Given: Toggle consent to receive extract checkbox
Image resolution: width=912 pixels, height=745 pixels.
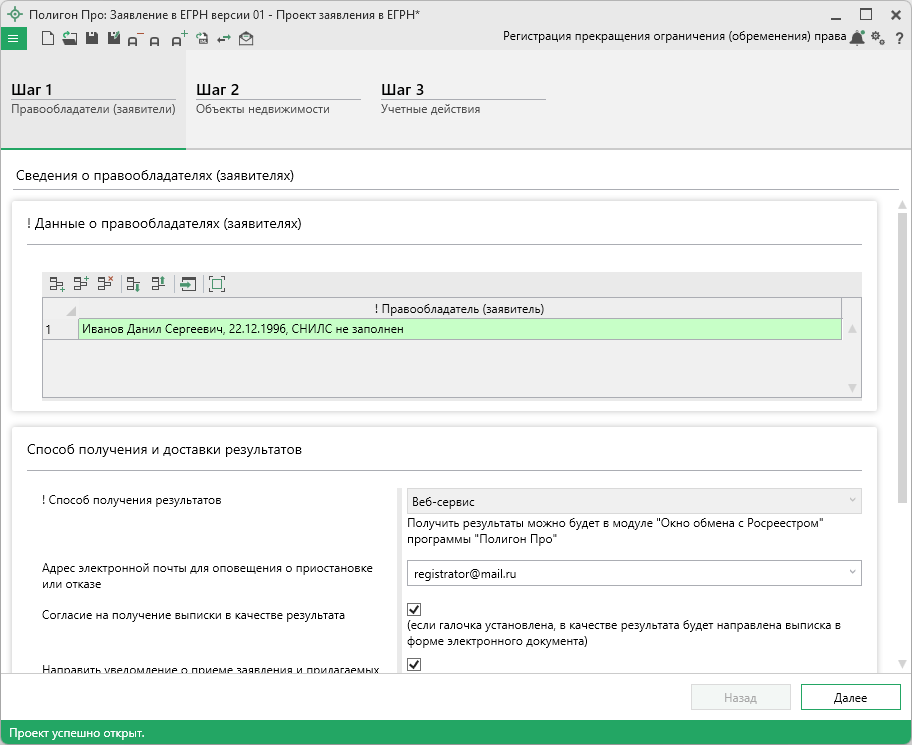Looking at the screenshot, I should (x=414, y=609).
